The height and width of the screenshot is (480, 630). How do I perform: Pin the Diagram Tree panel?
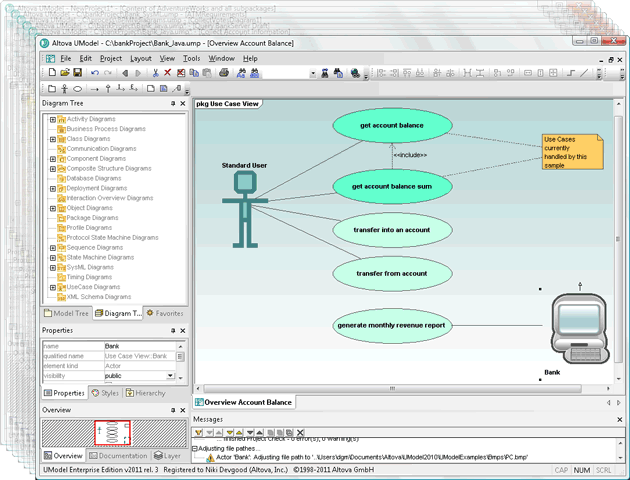(x=173, y=103)
